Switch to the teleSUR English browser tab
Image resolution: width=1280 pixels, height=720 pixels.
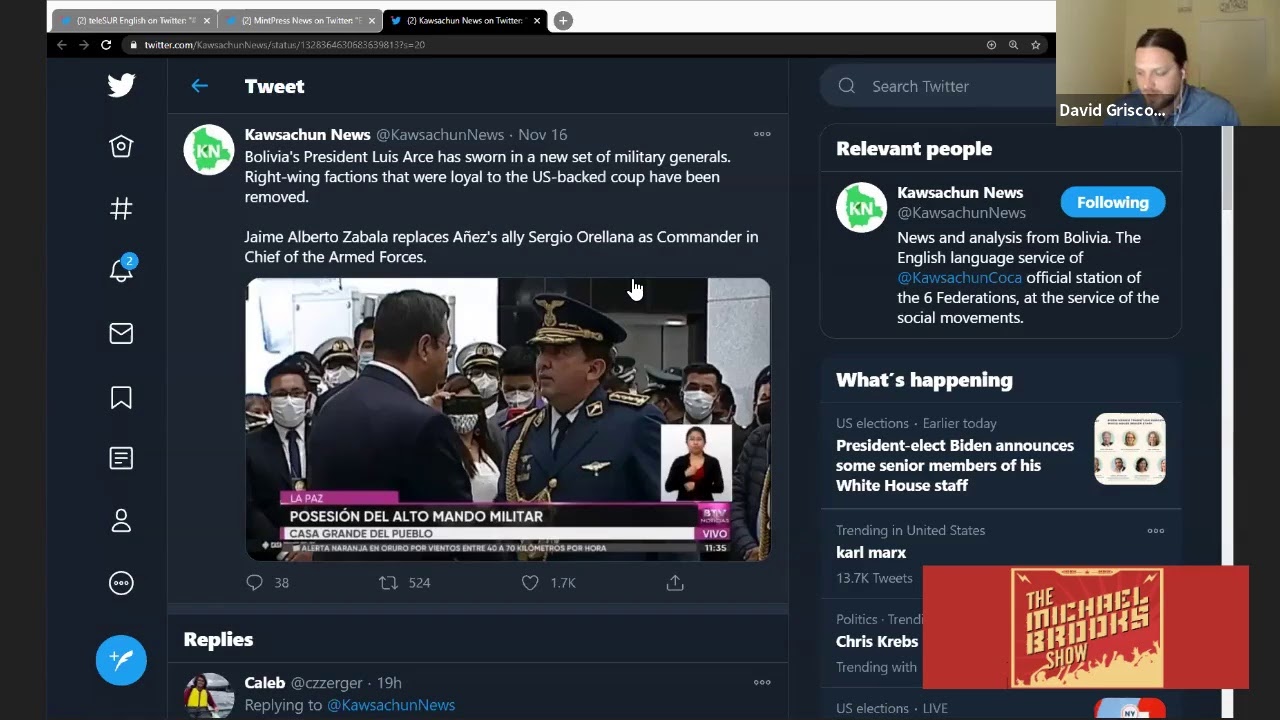pos(136,21)
